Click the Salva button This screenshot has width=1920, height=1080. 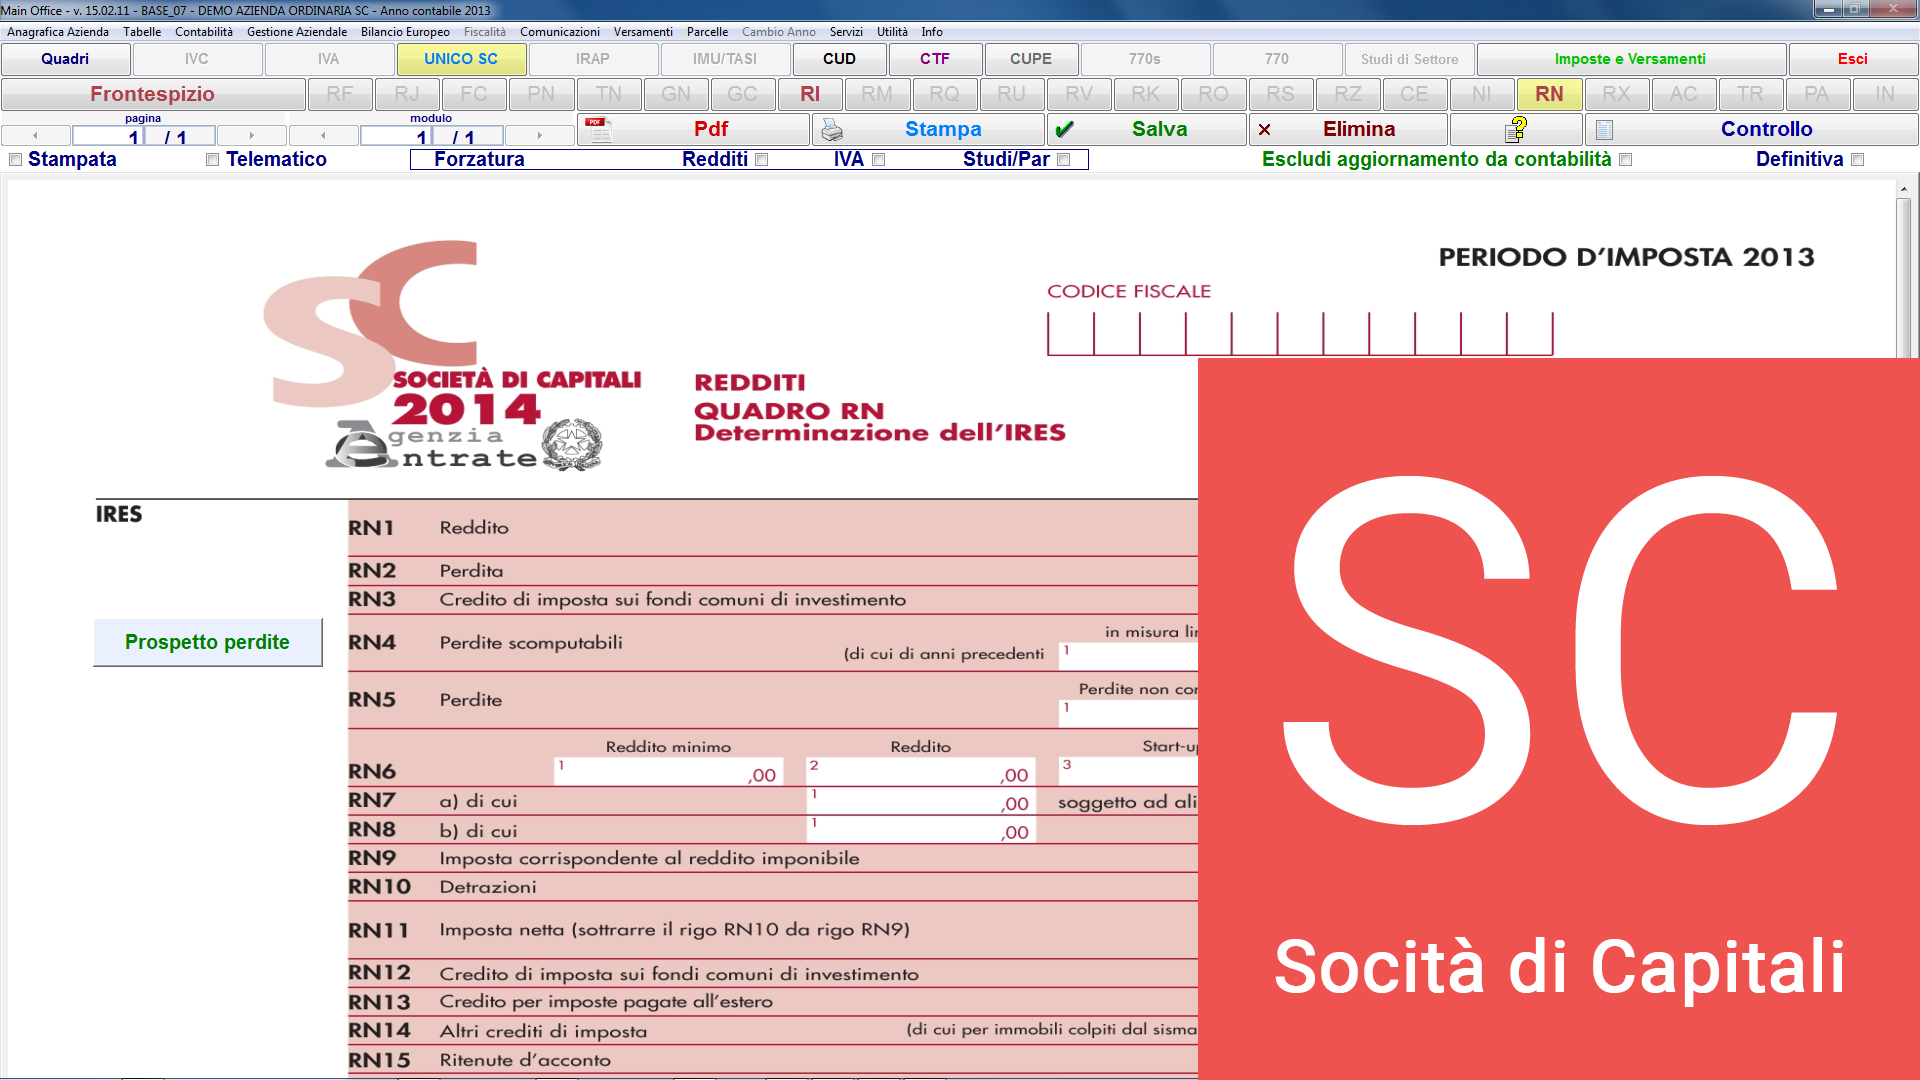click(x=1147, y=129)
